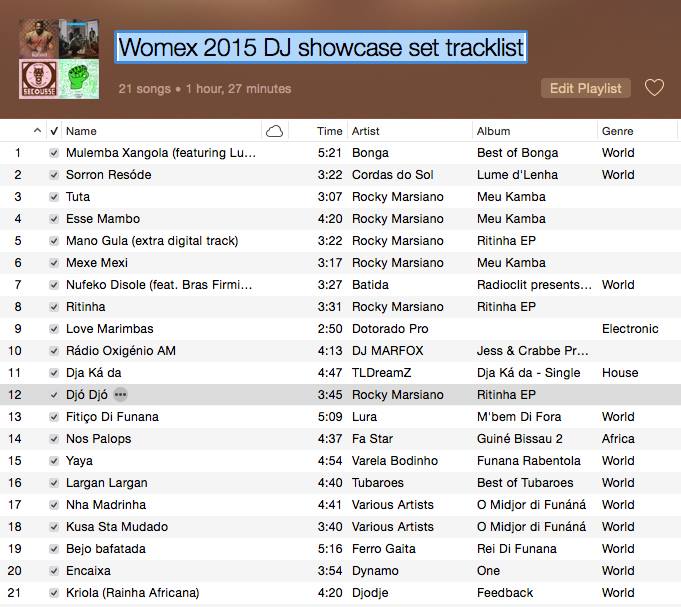
Task: Toggle the checkbox for Tuta
Action: pyautogui.click(x=54, y=197)
